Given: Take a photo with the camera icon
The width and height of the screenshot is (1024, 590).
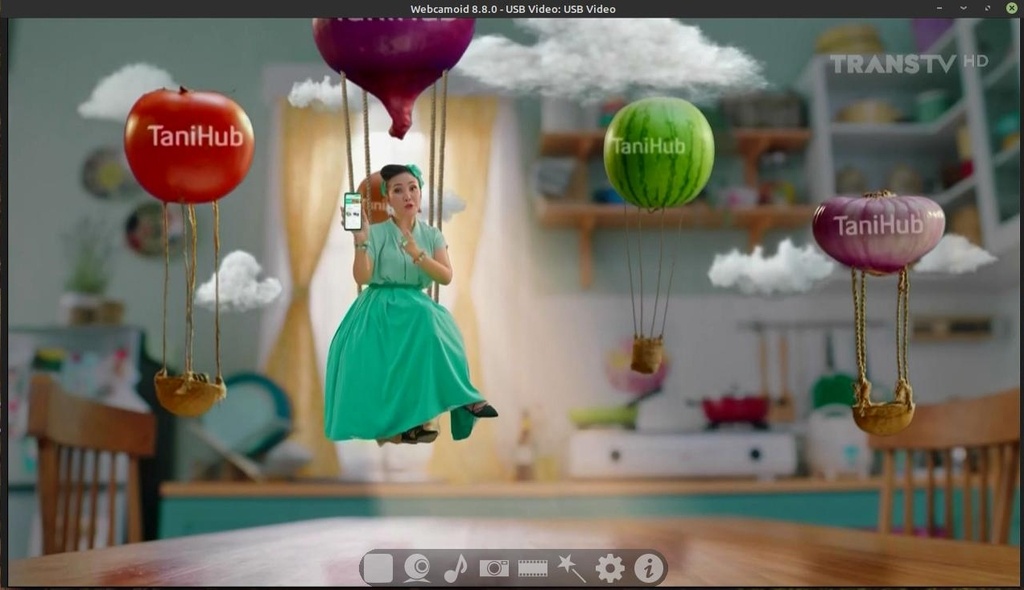Looking at the screenshot, I should click(494, 568).
